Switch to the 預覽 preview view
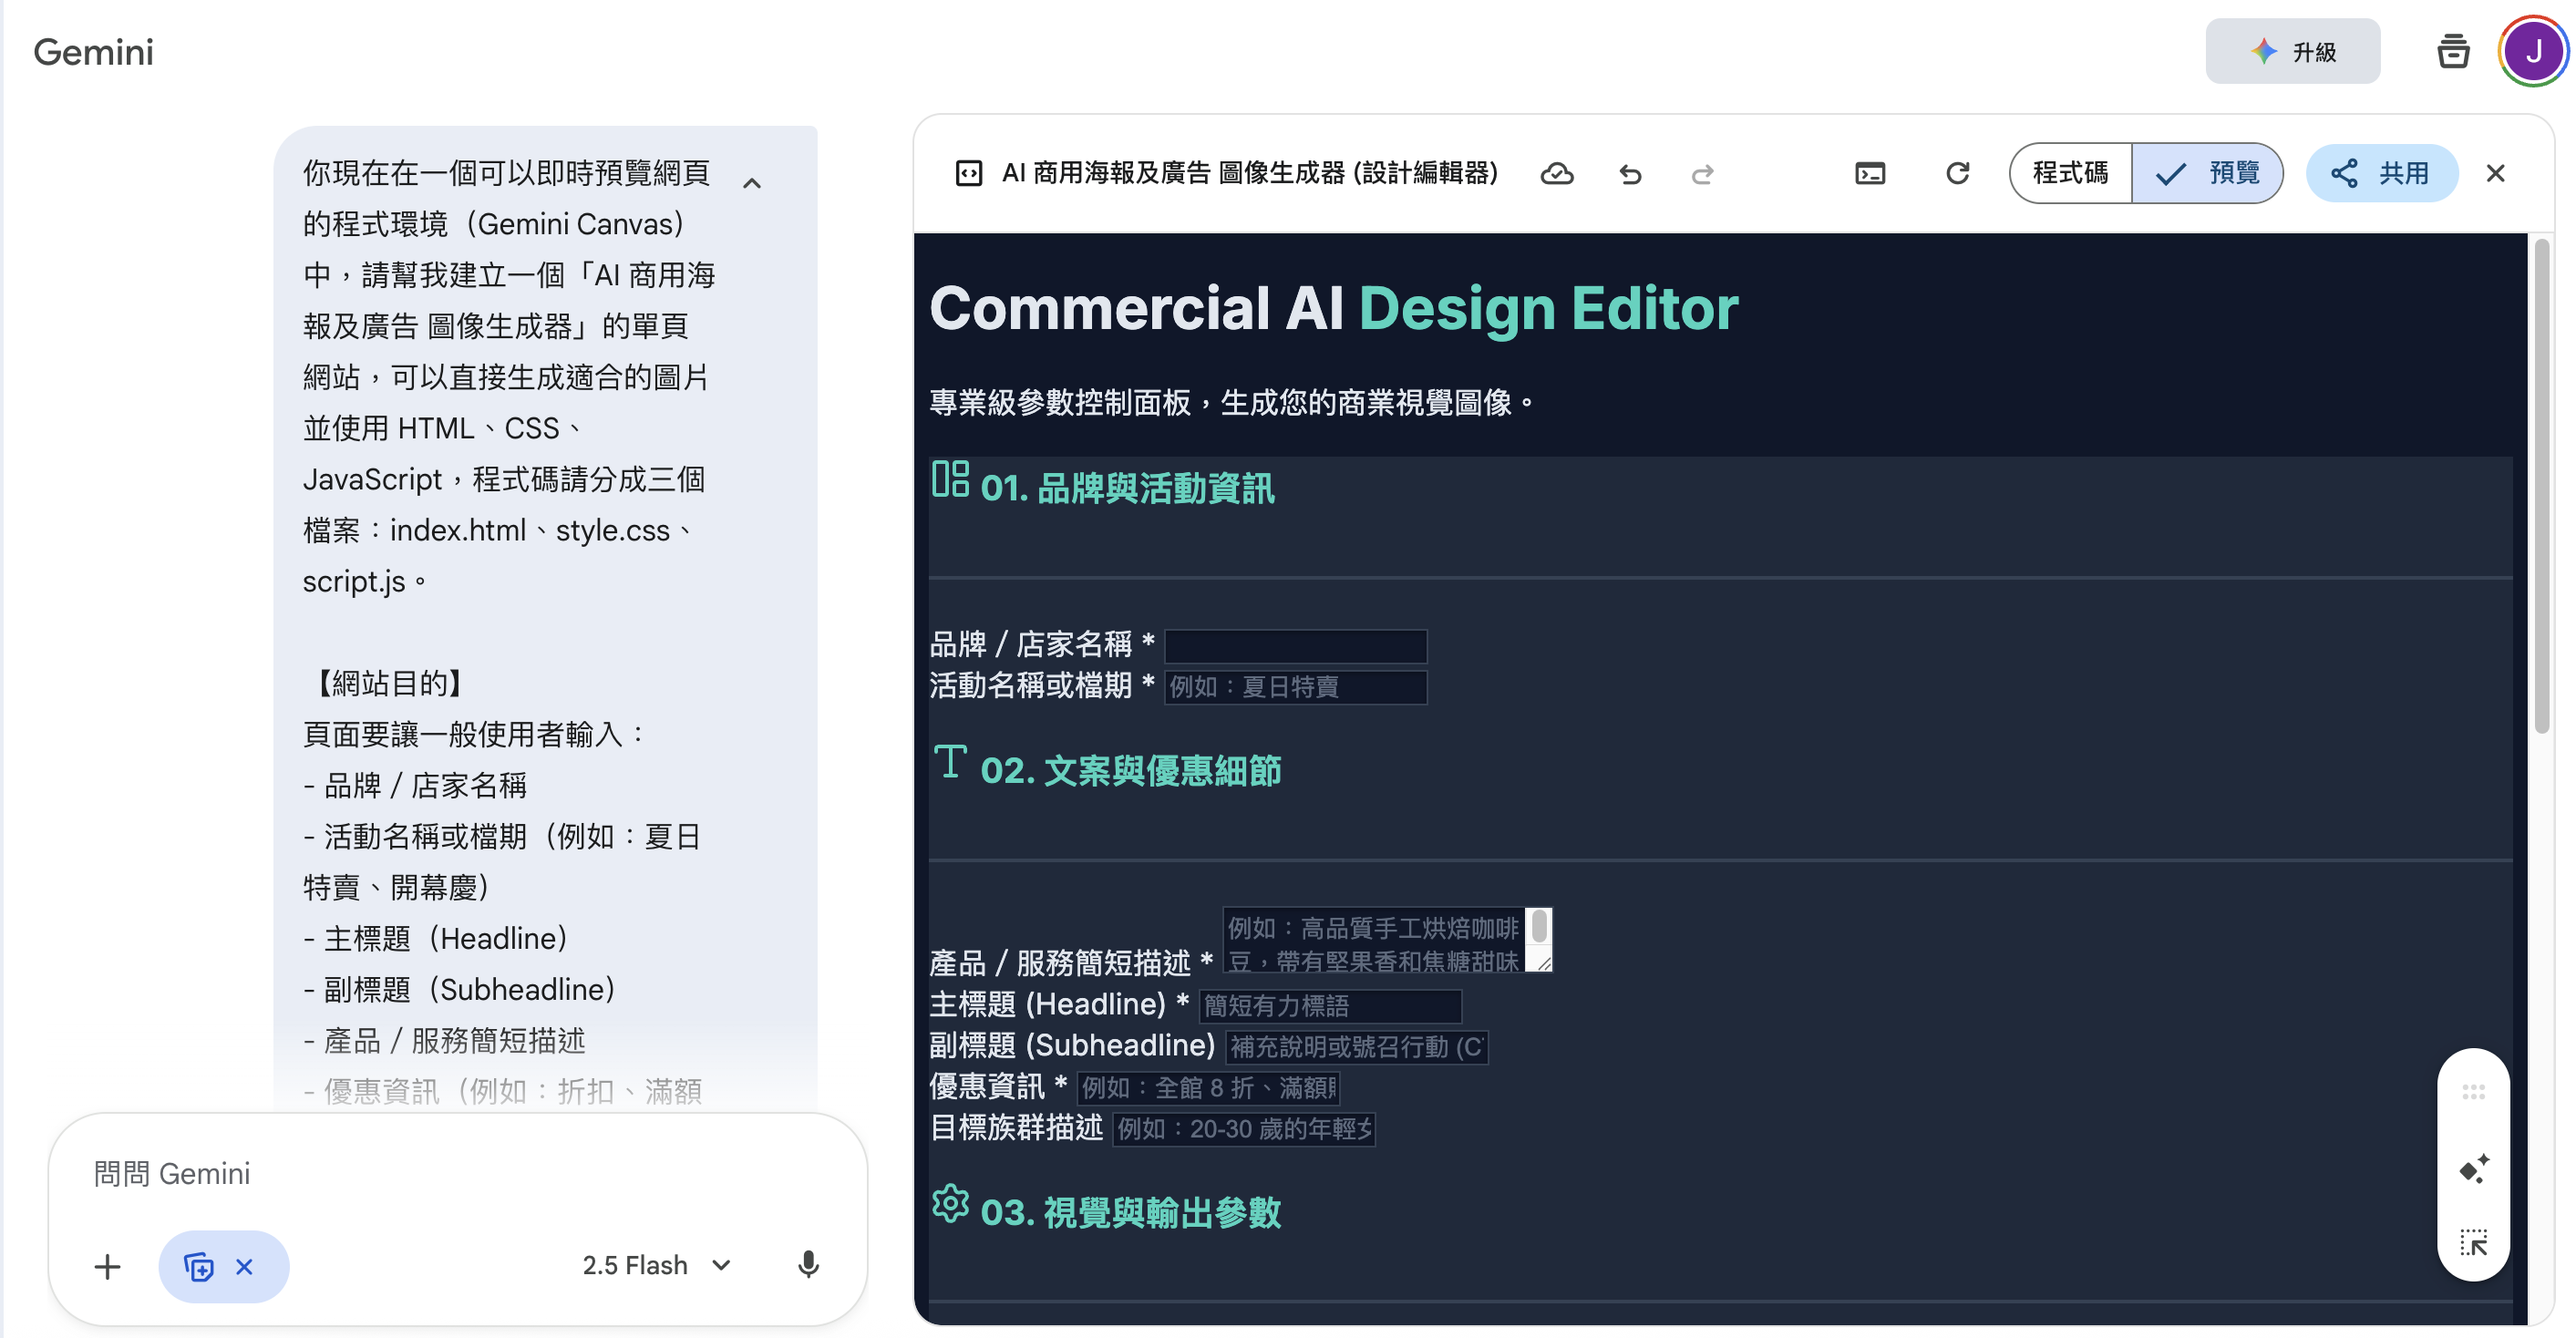Screen dimensions: 2576x1338 click(x=2208, y=174)
